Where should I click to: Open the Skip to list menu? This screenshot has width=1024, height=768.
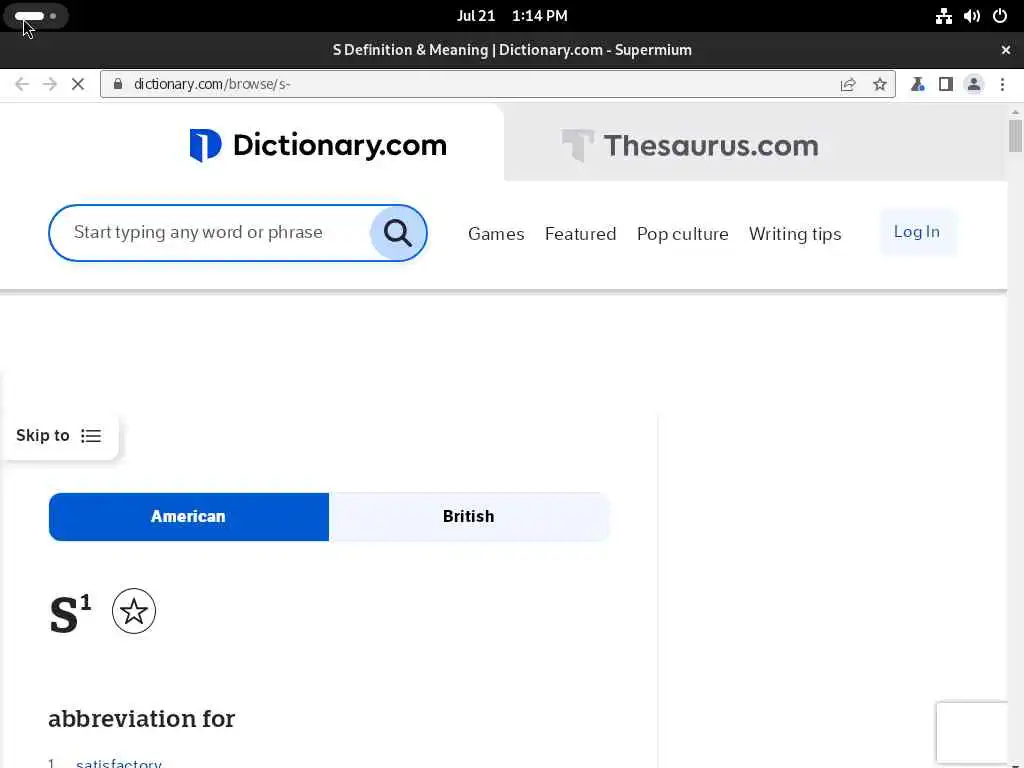(59, 436)
